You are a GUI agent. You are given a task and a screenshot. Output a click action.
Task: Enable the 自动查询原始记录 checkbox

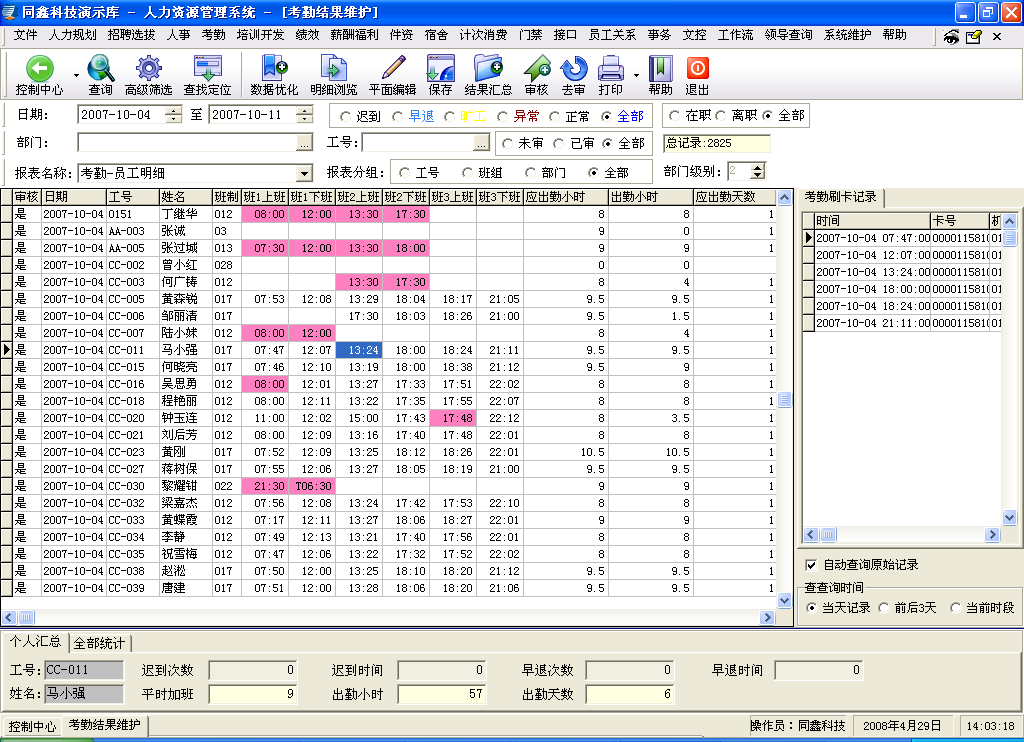[811, 565]
